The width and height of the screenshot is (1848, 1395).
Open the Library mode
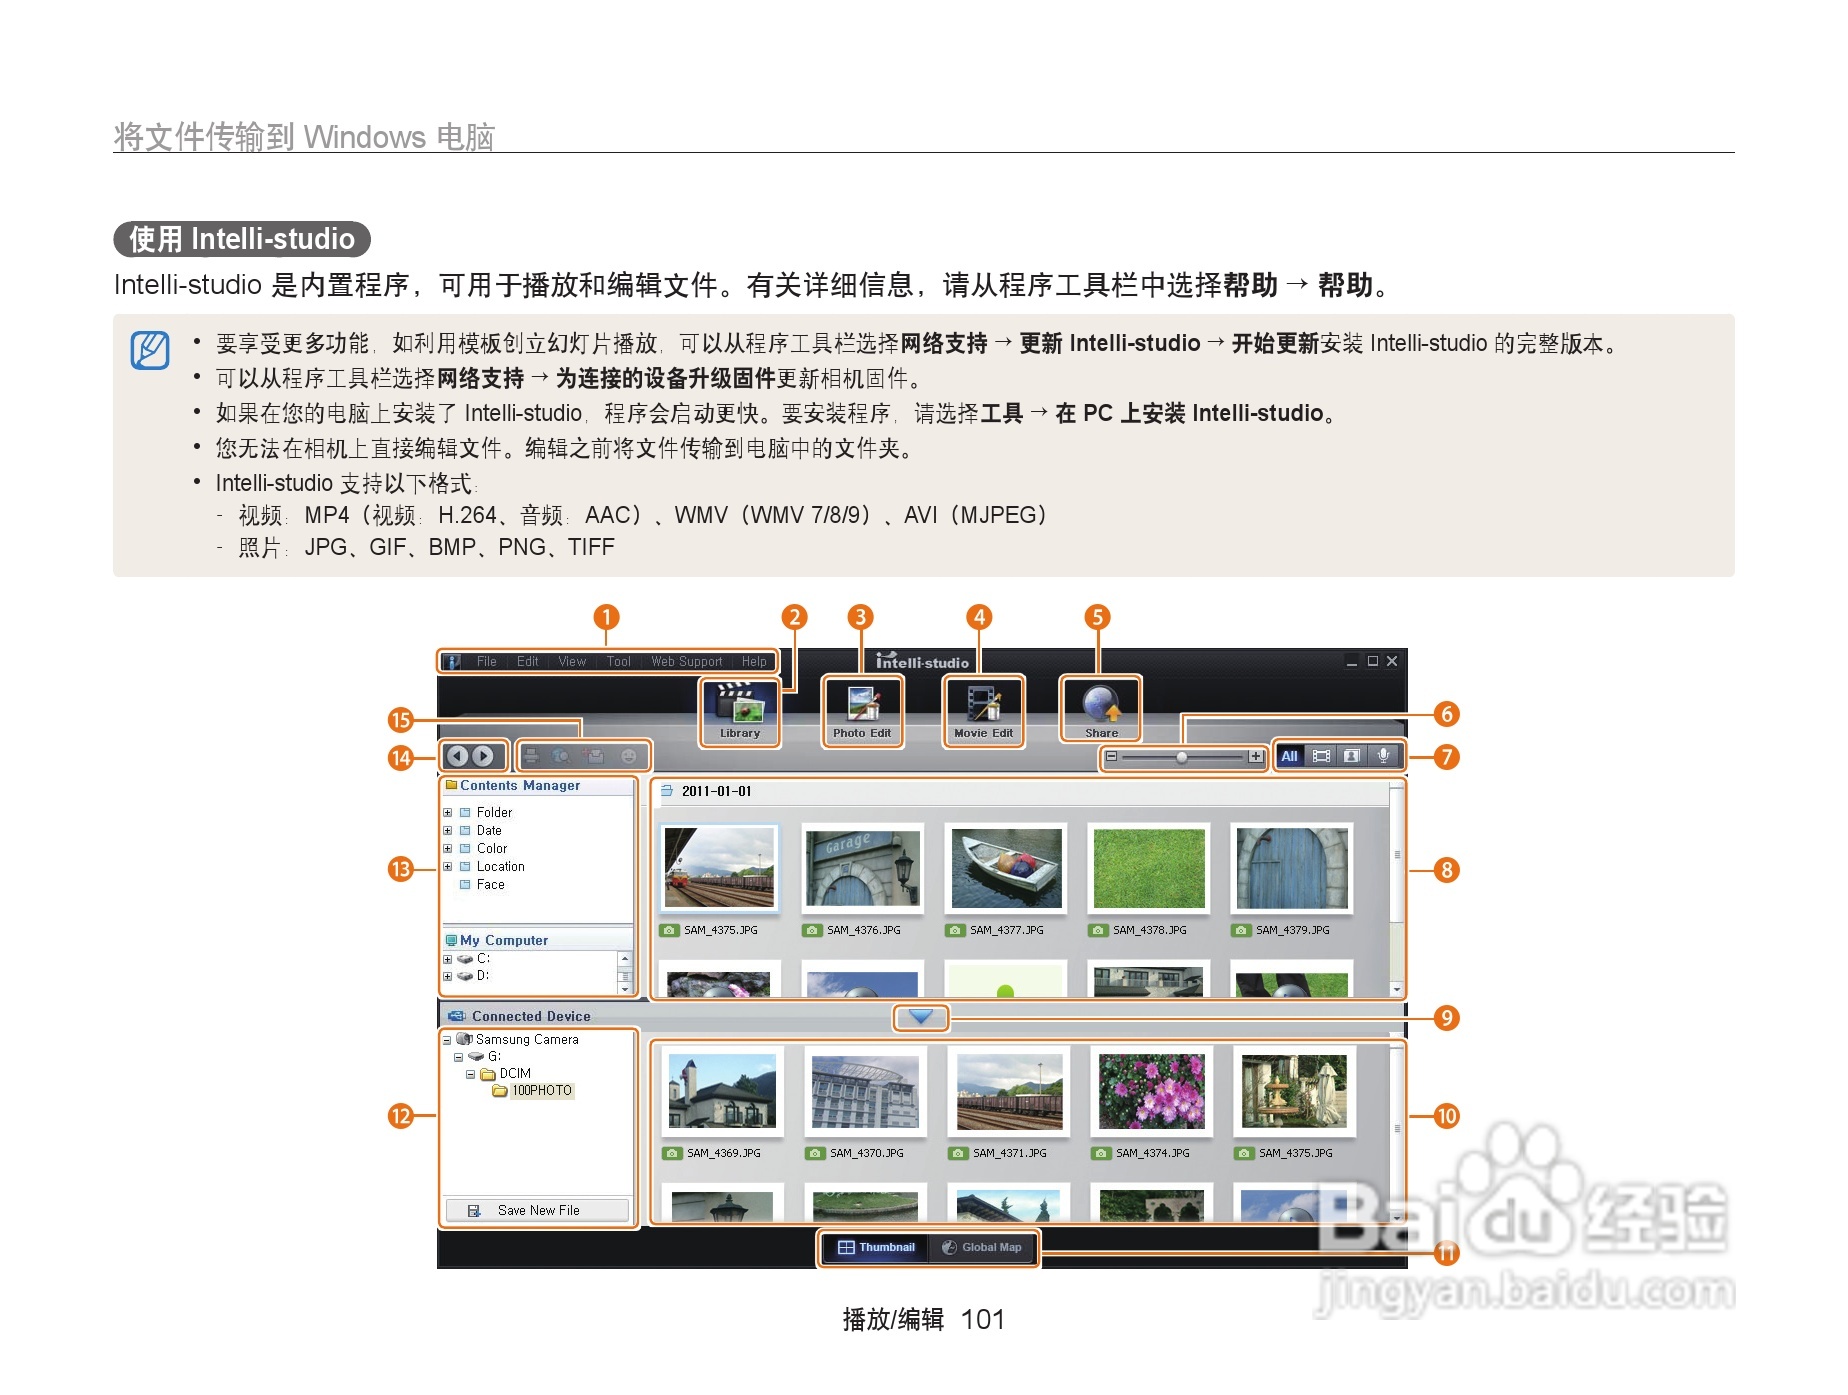click(x=740, y=711)
